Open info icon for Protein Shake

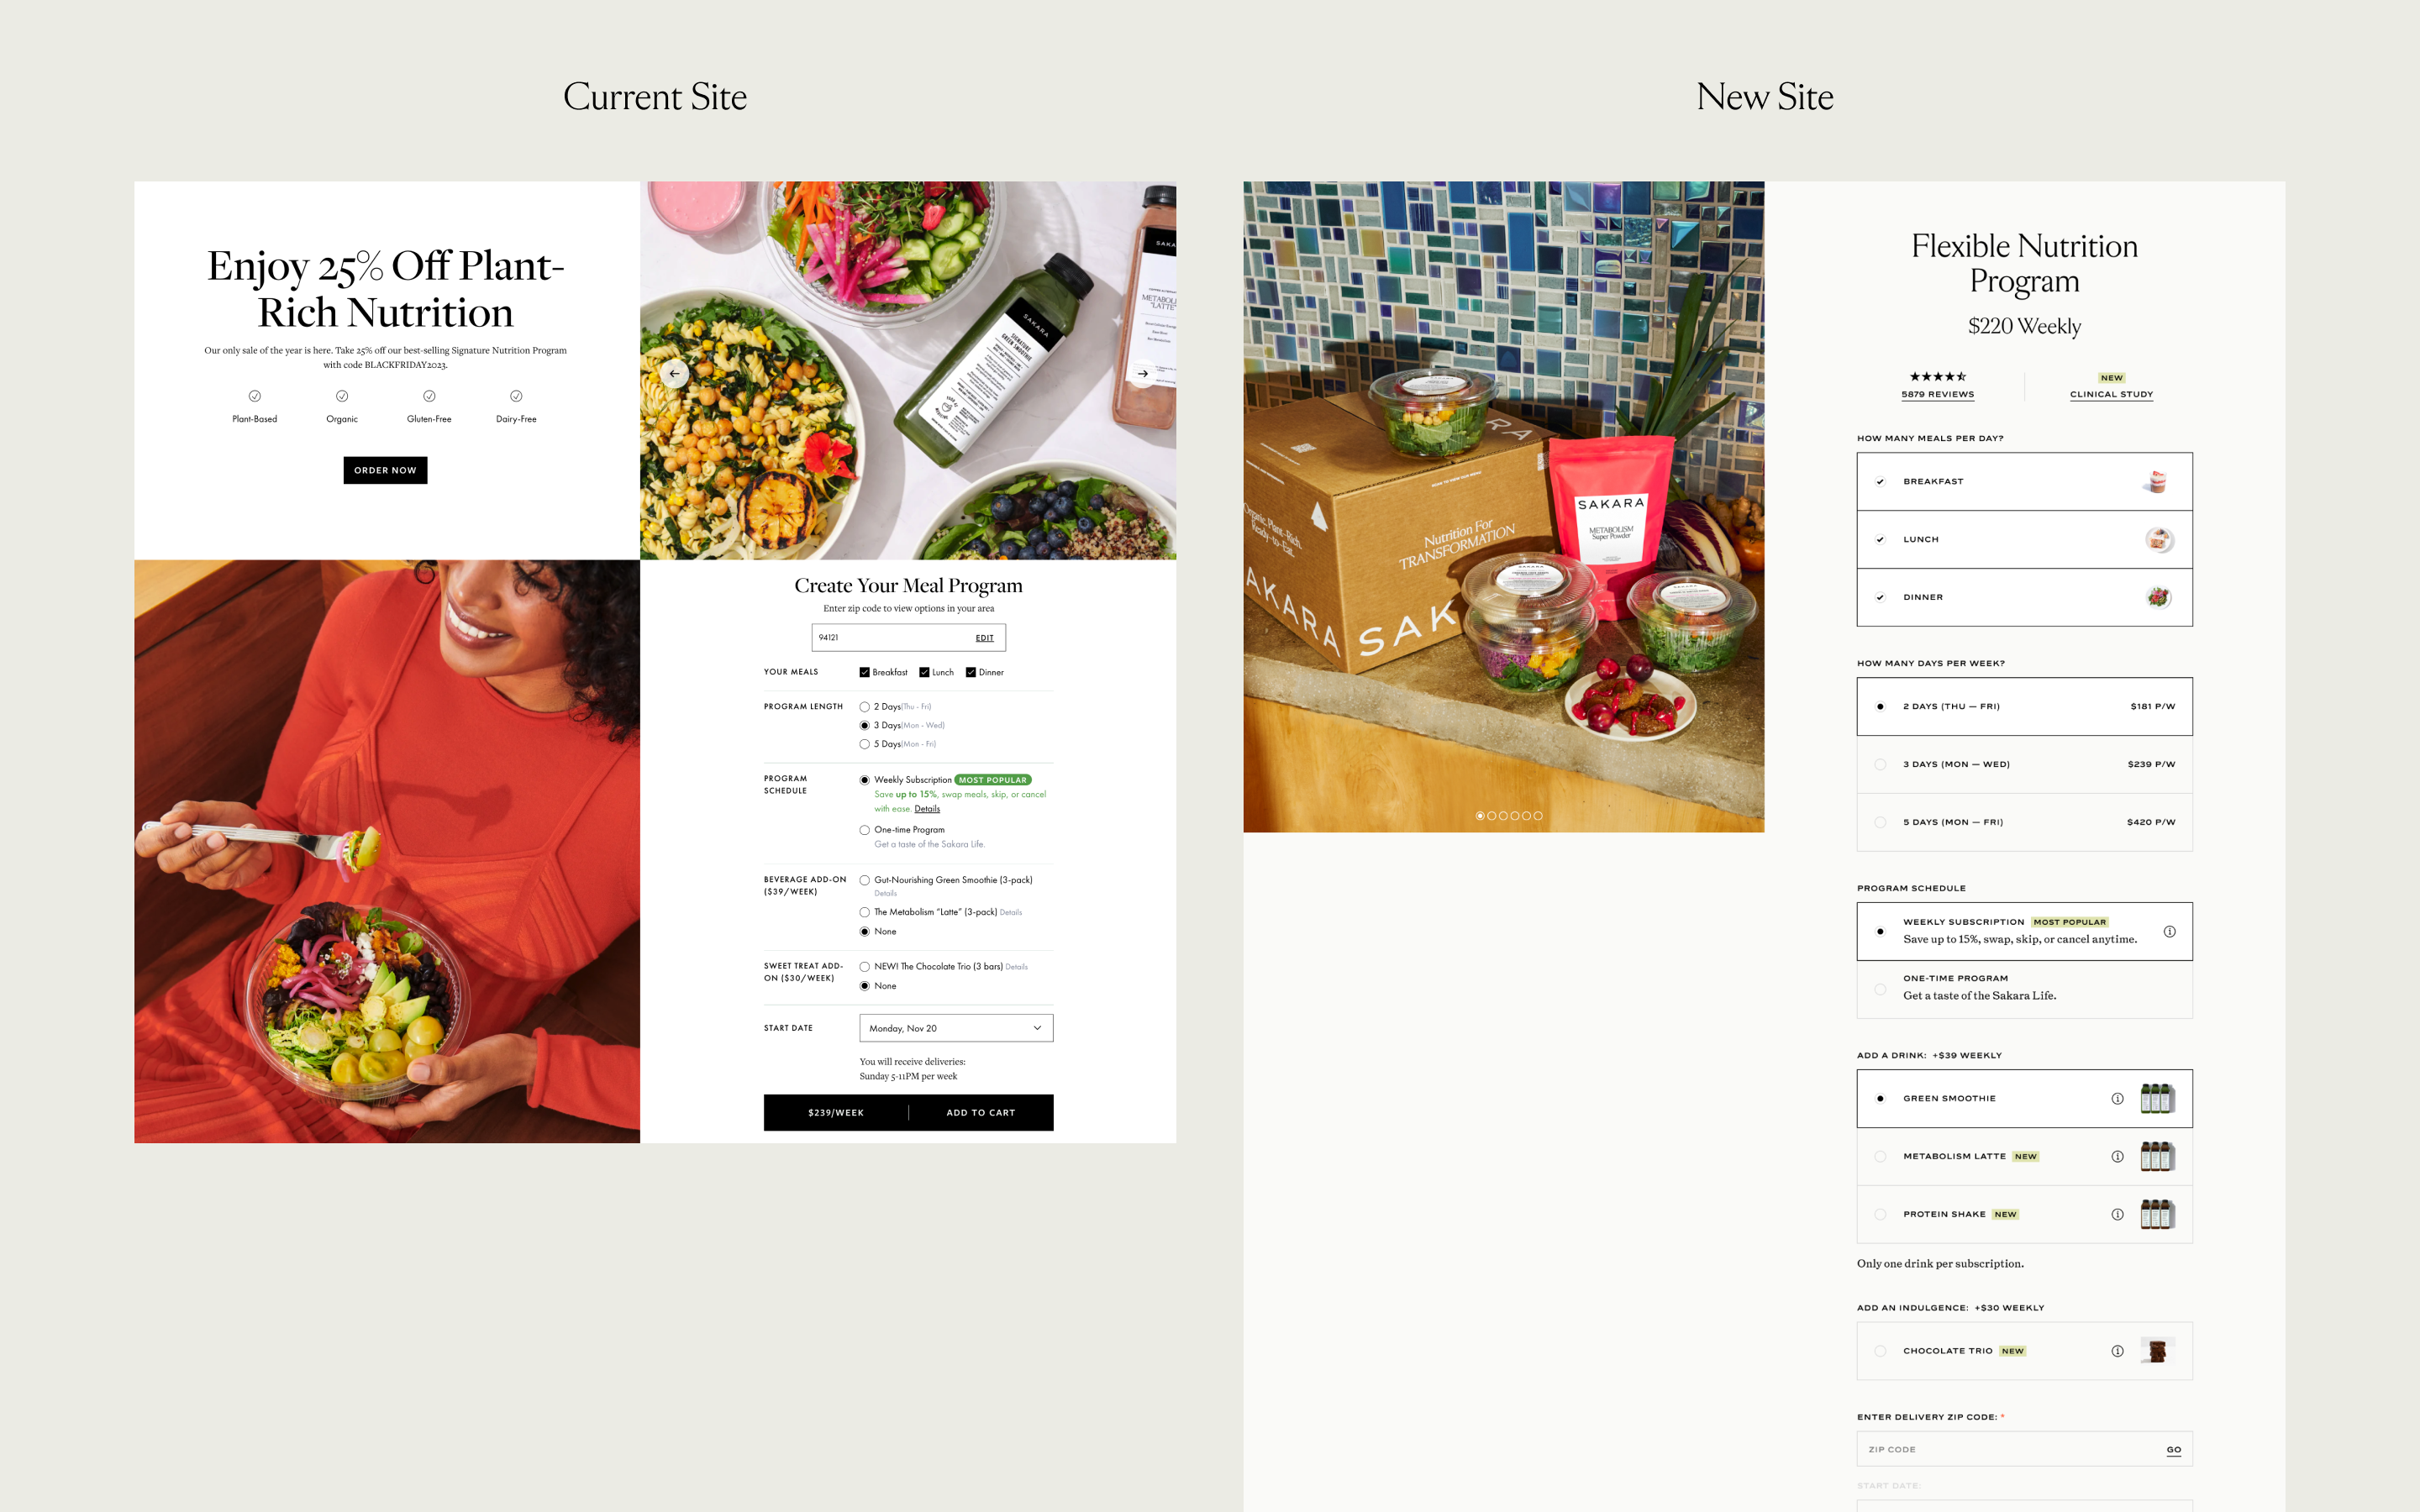(x=2117, y=1214)
